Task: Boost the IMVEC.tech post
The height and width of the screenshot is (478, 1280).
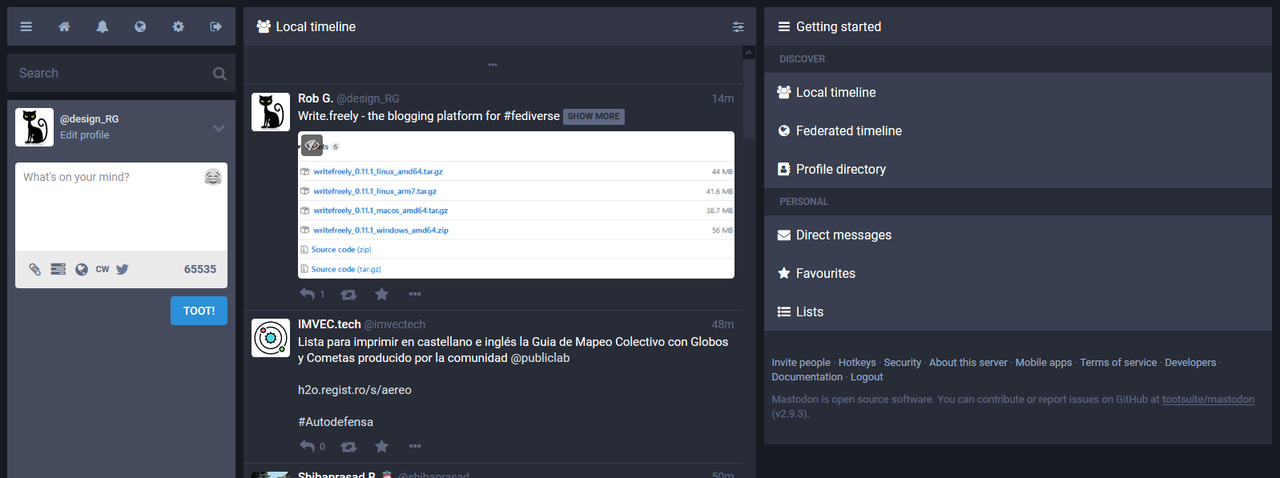Action: pyautogui.click(x=348, y=447)
